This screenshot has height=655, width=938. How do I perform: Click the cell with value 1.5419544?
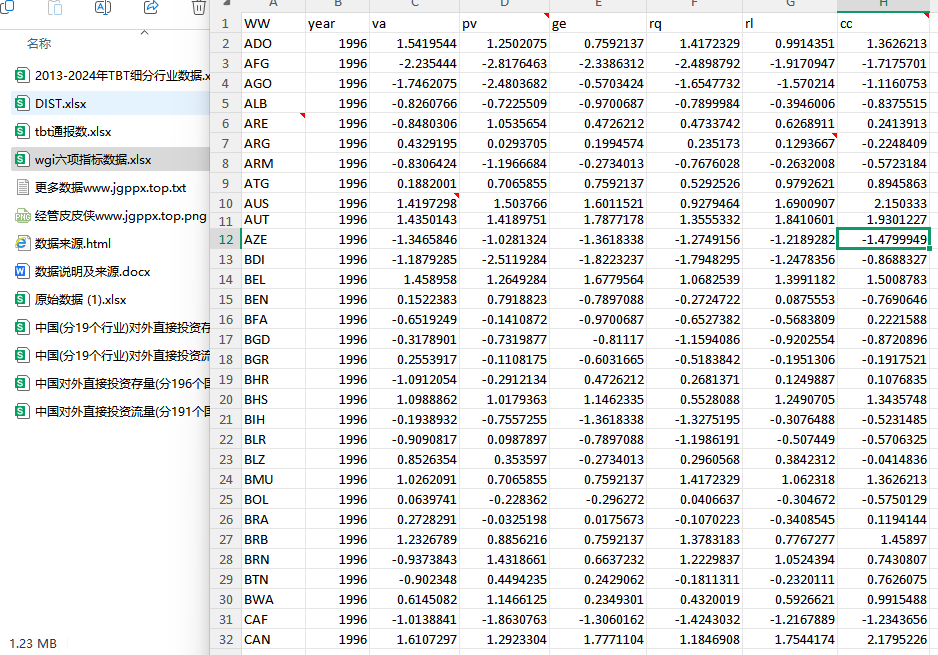[x=415, y=44]
